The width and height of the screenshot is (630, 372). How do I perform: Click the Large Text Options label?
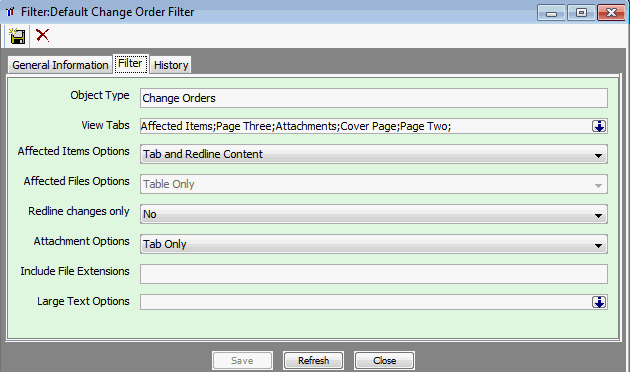click(x=83, y=301)
